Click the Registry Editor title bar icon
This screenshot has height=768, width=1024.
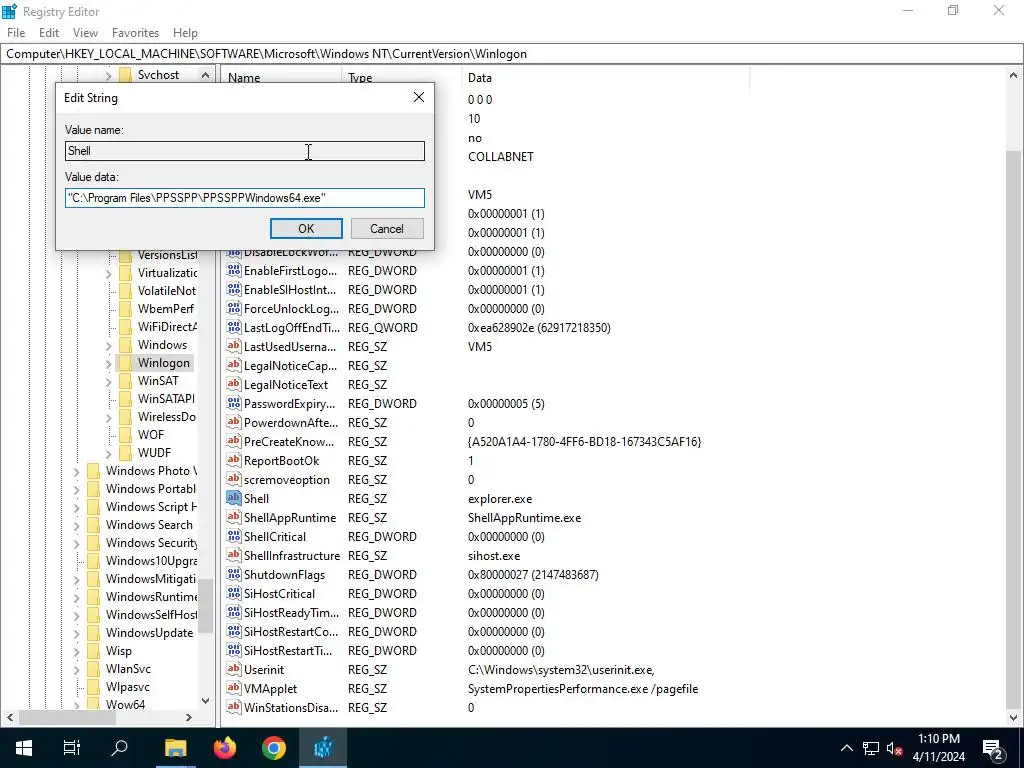pyautogui.click(x=9, y=11)
